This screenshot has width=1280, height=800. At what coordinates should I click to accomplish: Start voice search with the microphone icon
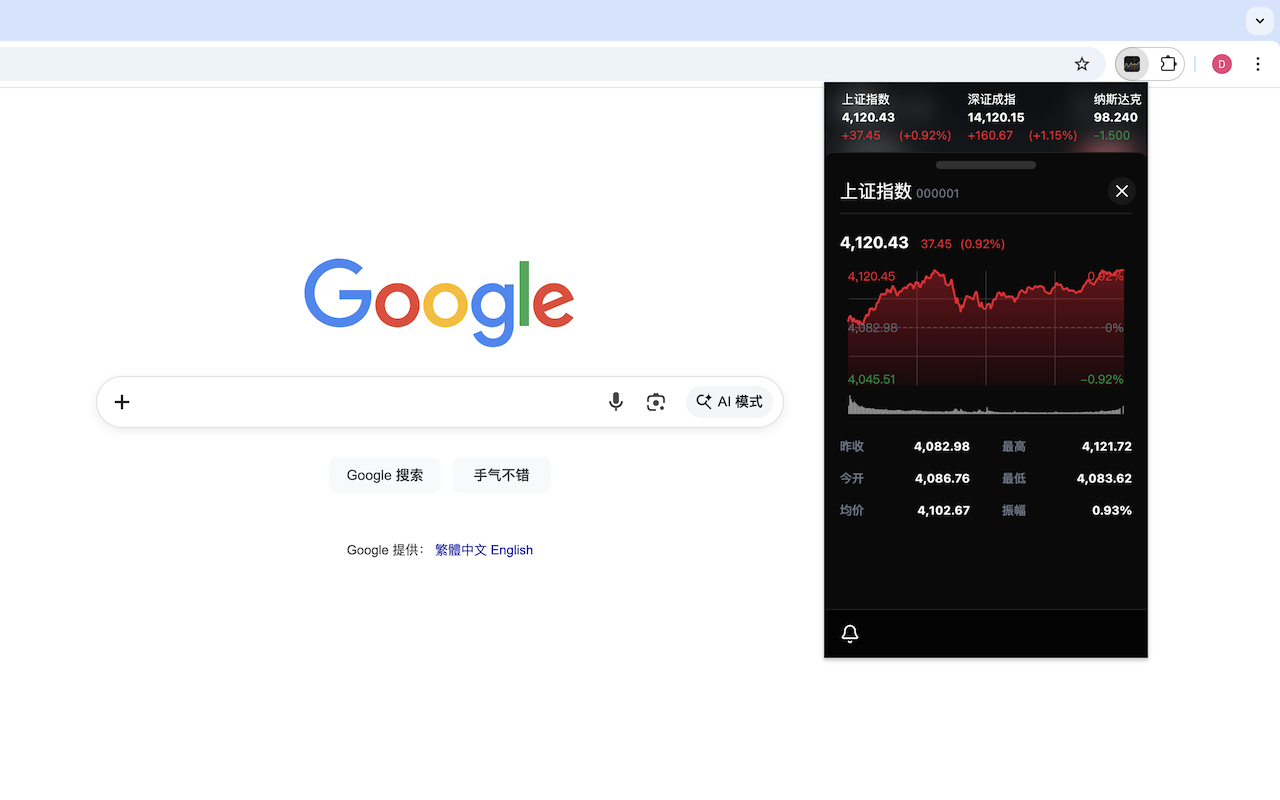[615, 401]
